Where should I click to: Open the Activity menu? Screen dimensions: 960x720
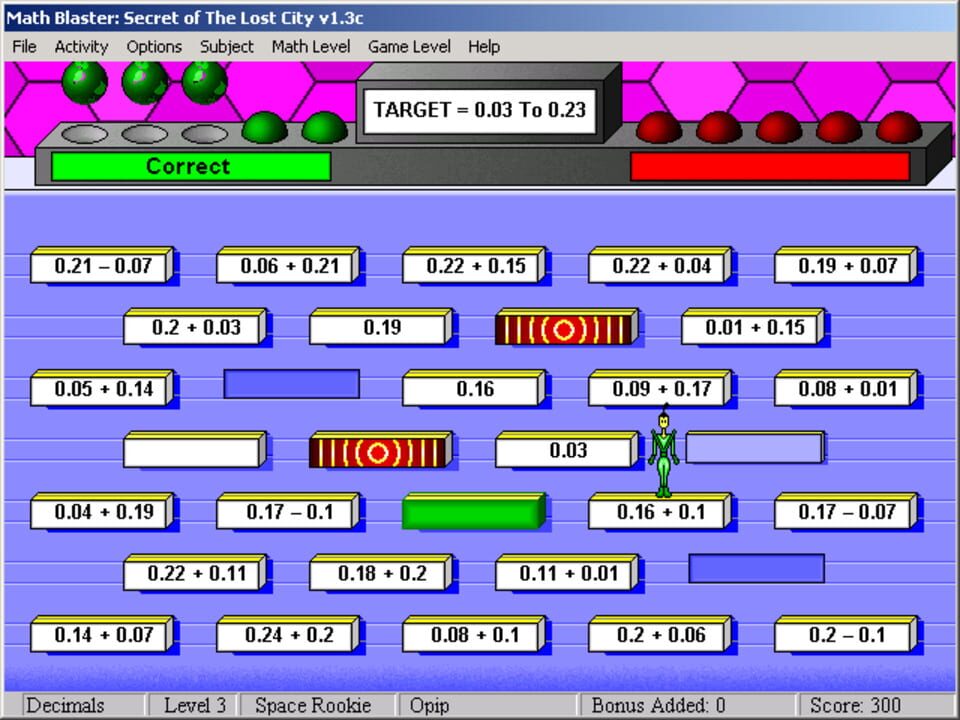81,47
